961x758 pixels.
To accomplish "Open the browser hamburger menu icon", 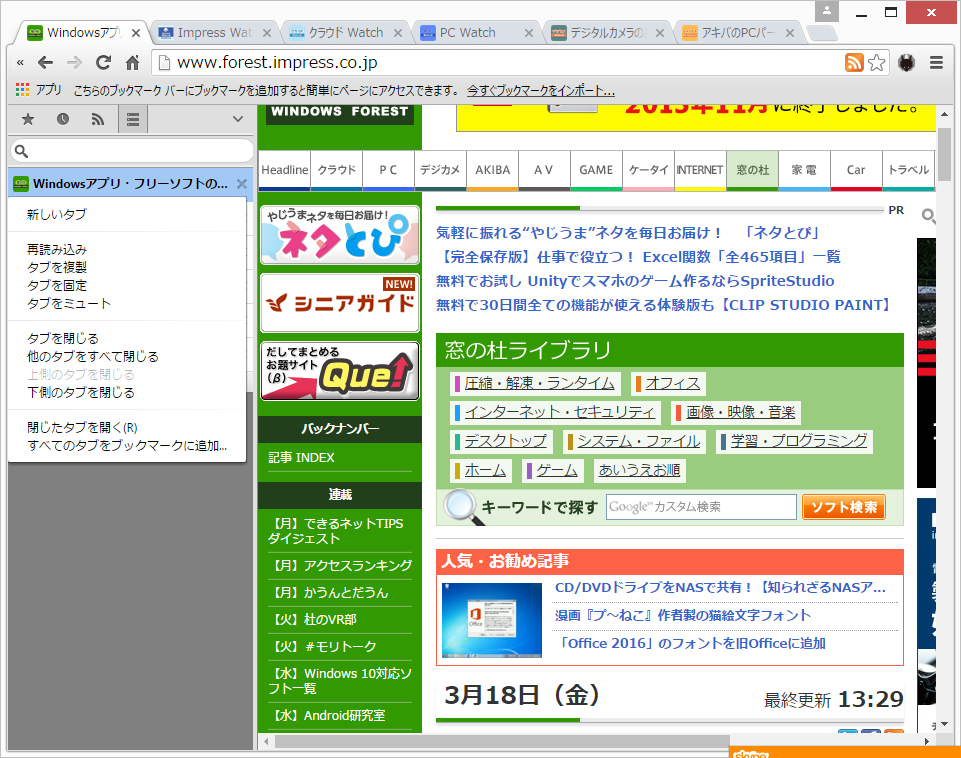I will tap(936, 62).
